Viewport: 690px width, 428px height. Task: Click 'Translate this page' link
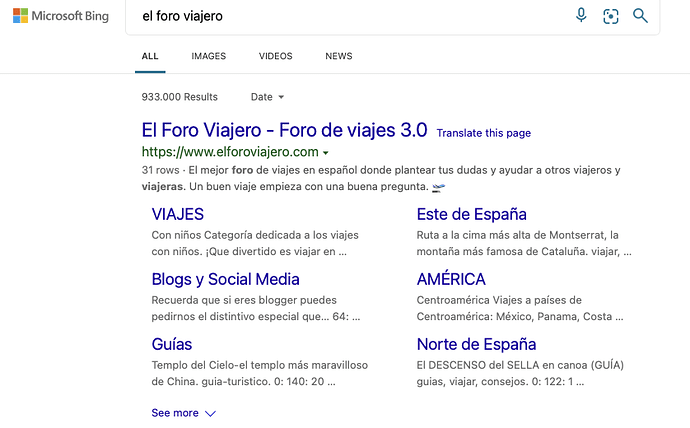click(484, 133)
